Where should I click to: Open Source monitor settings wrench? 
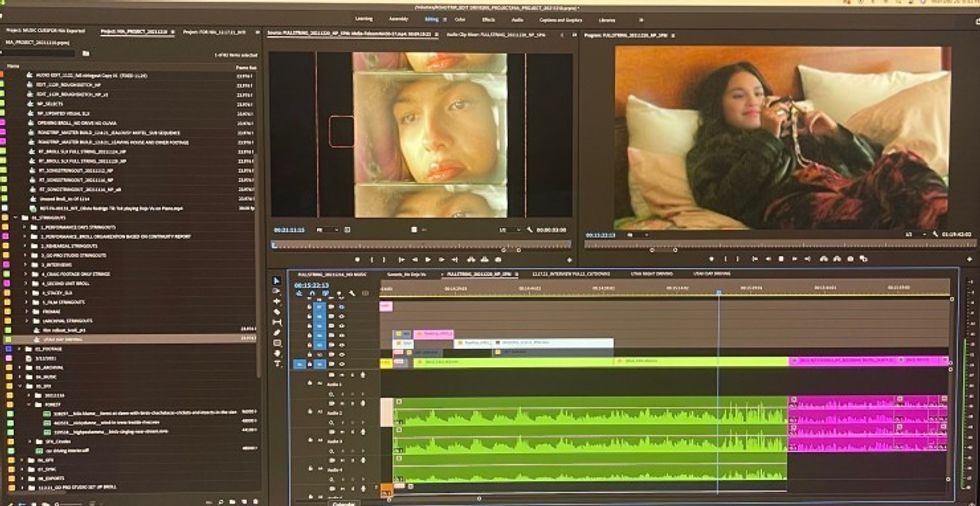(x=530, y=230)
